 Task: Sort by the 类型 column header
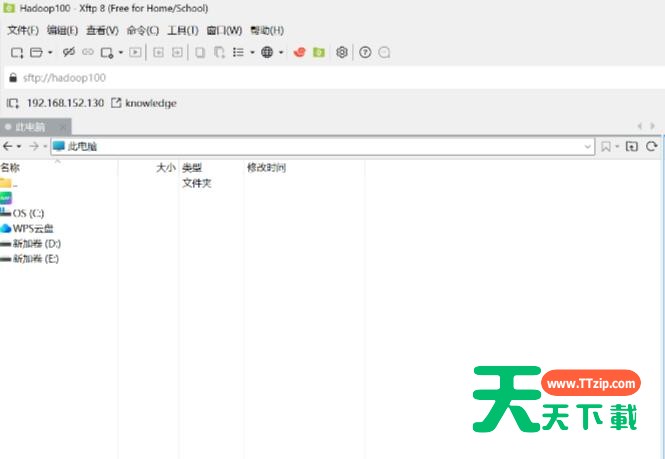click(x=211, y=168)
